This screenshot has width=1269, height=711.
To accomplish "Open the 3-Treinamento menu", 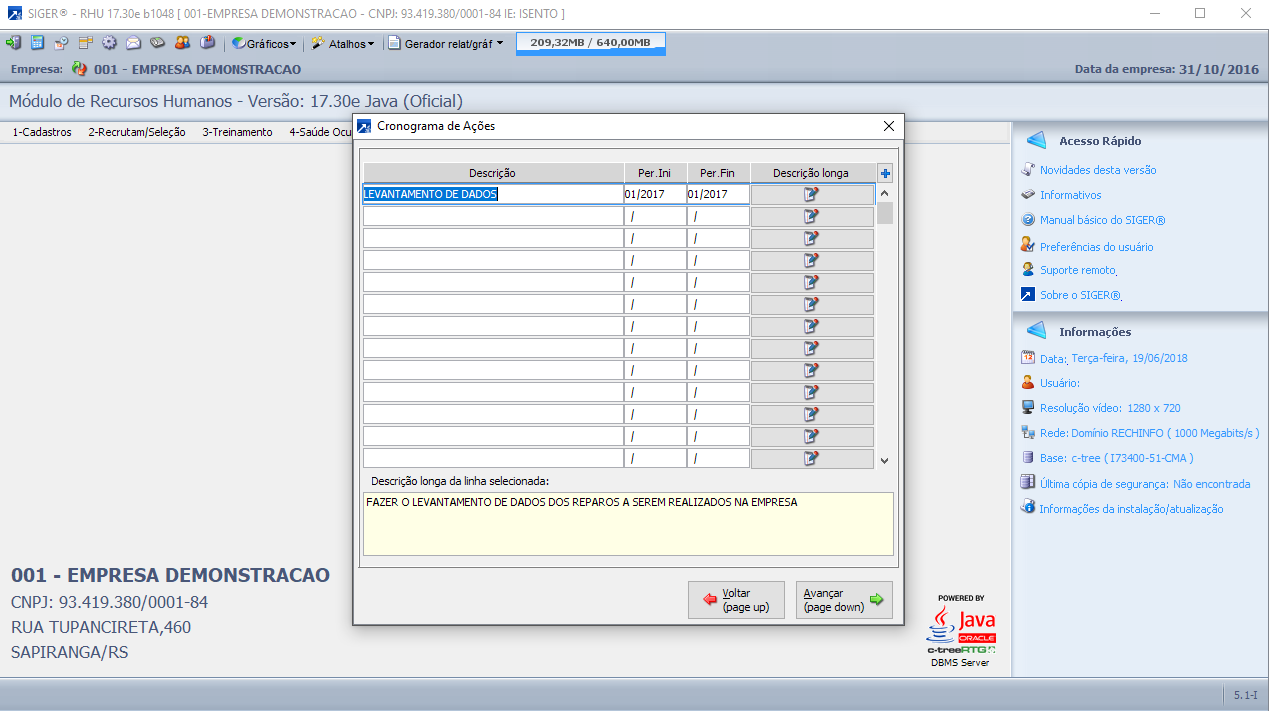I will point(237,132).
